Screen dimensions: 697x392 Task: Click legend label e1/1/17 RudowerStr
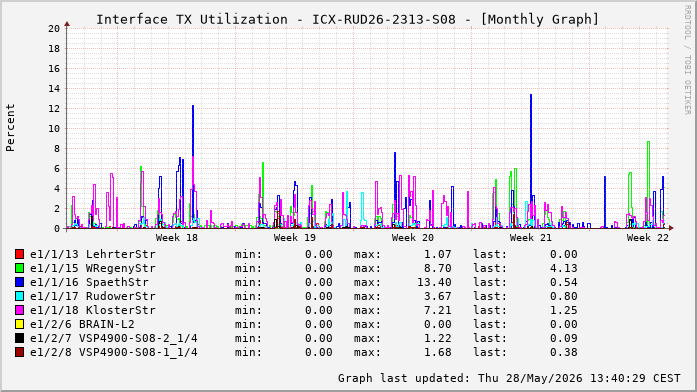point(92,296)
